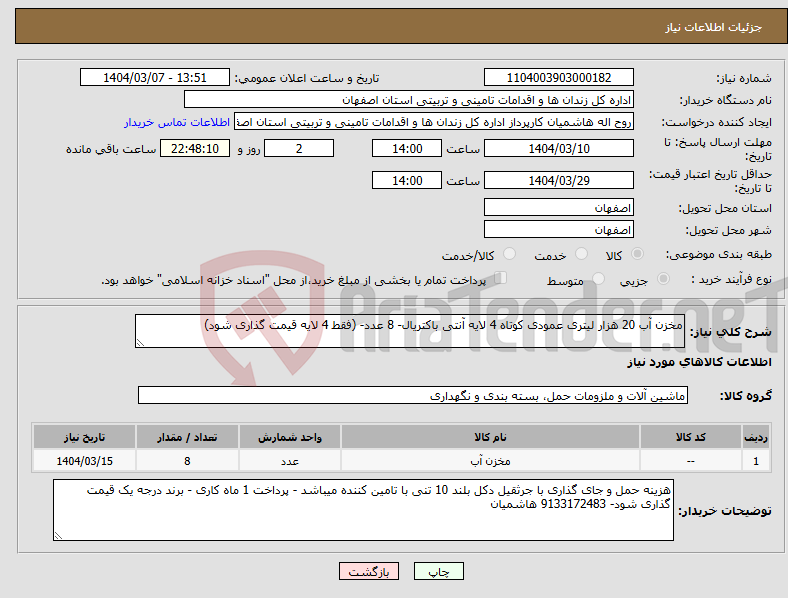Click the تعداد / مقدار column header
788x598 pixels.
tap(187, 437)
